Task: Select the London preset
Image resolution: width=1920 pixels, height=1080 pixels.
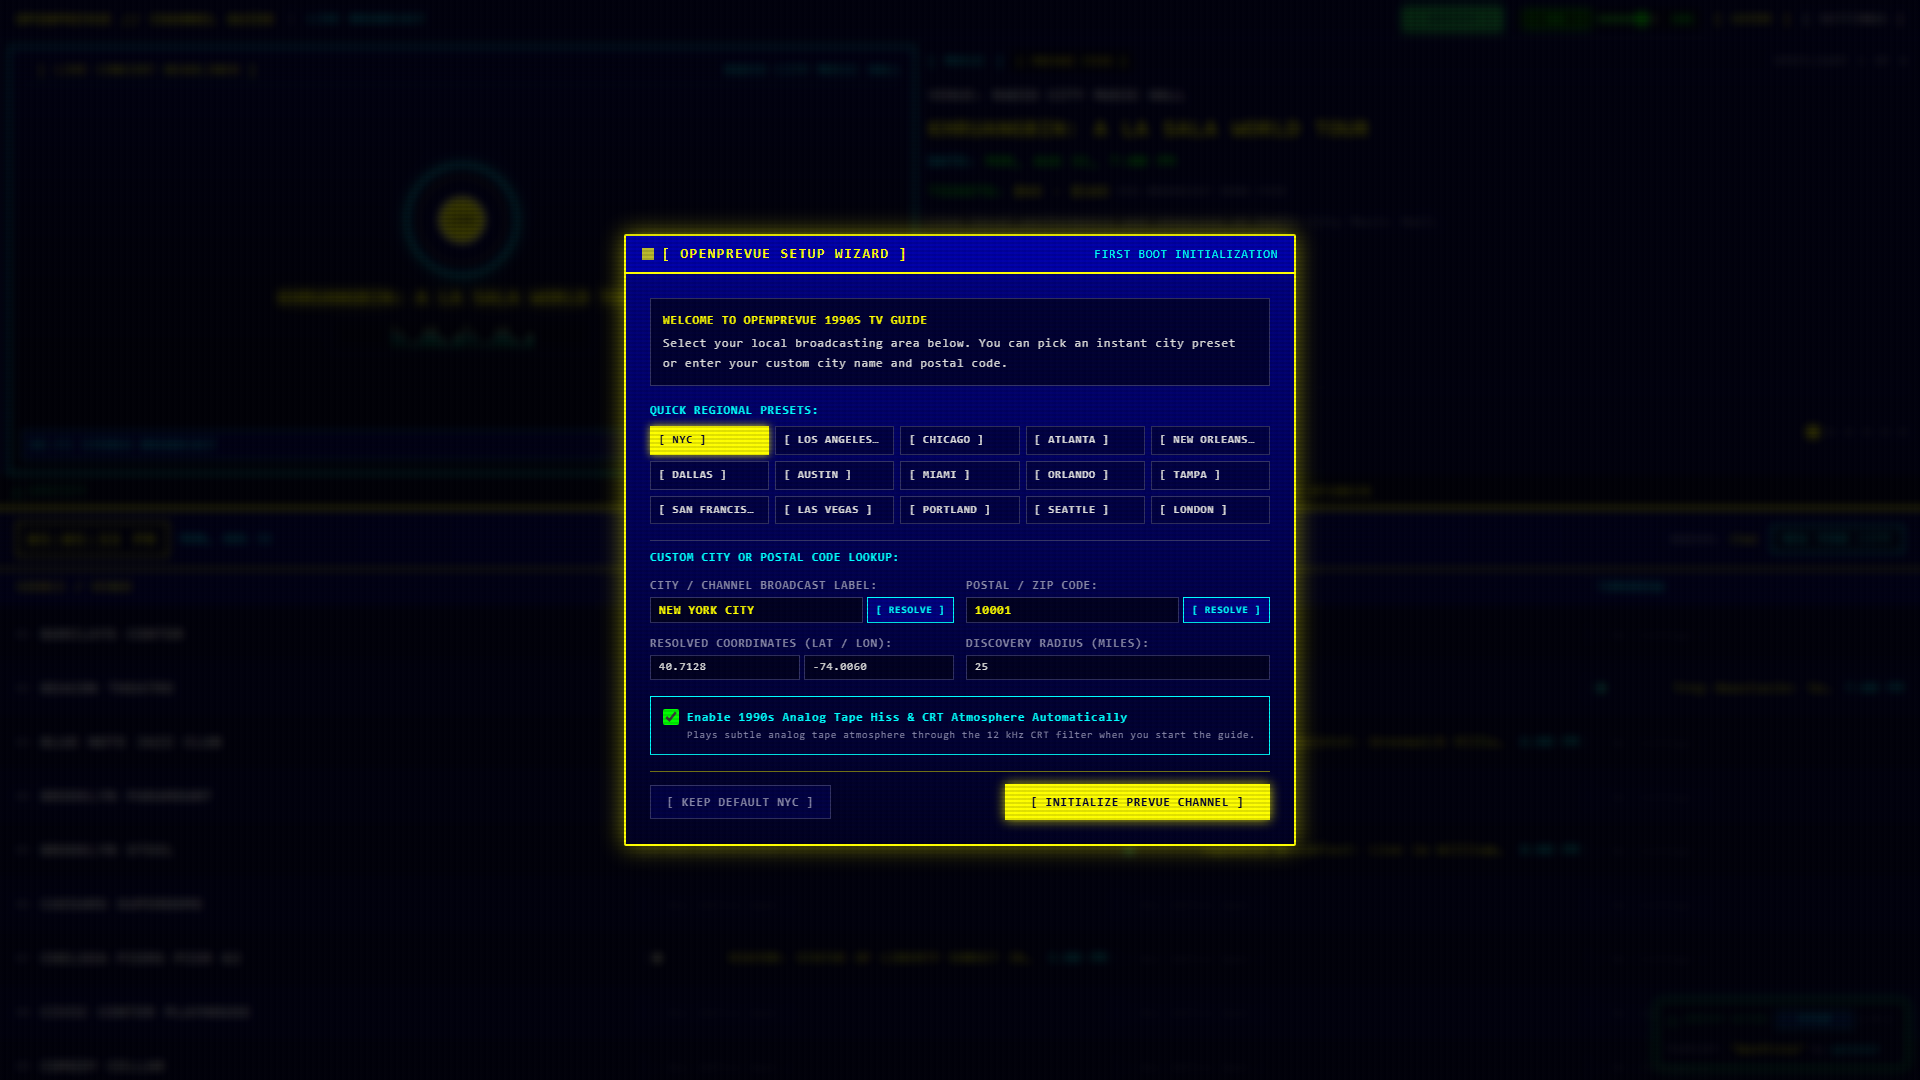Action: [1210, 510]
